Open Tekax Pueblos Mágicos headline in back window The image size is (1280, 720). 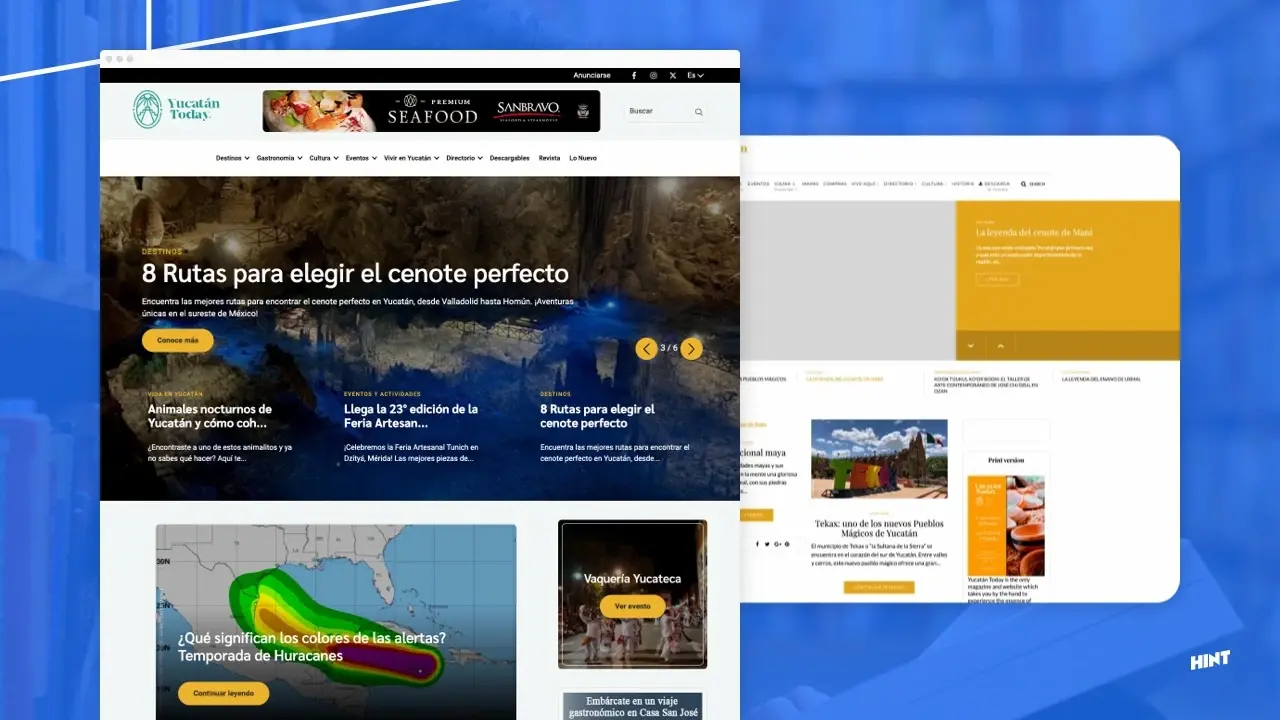[879, 528]
